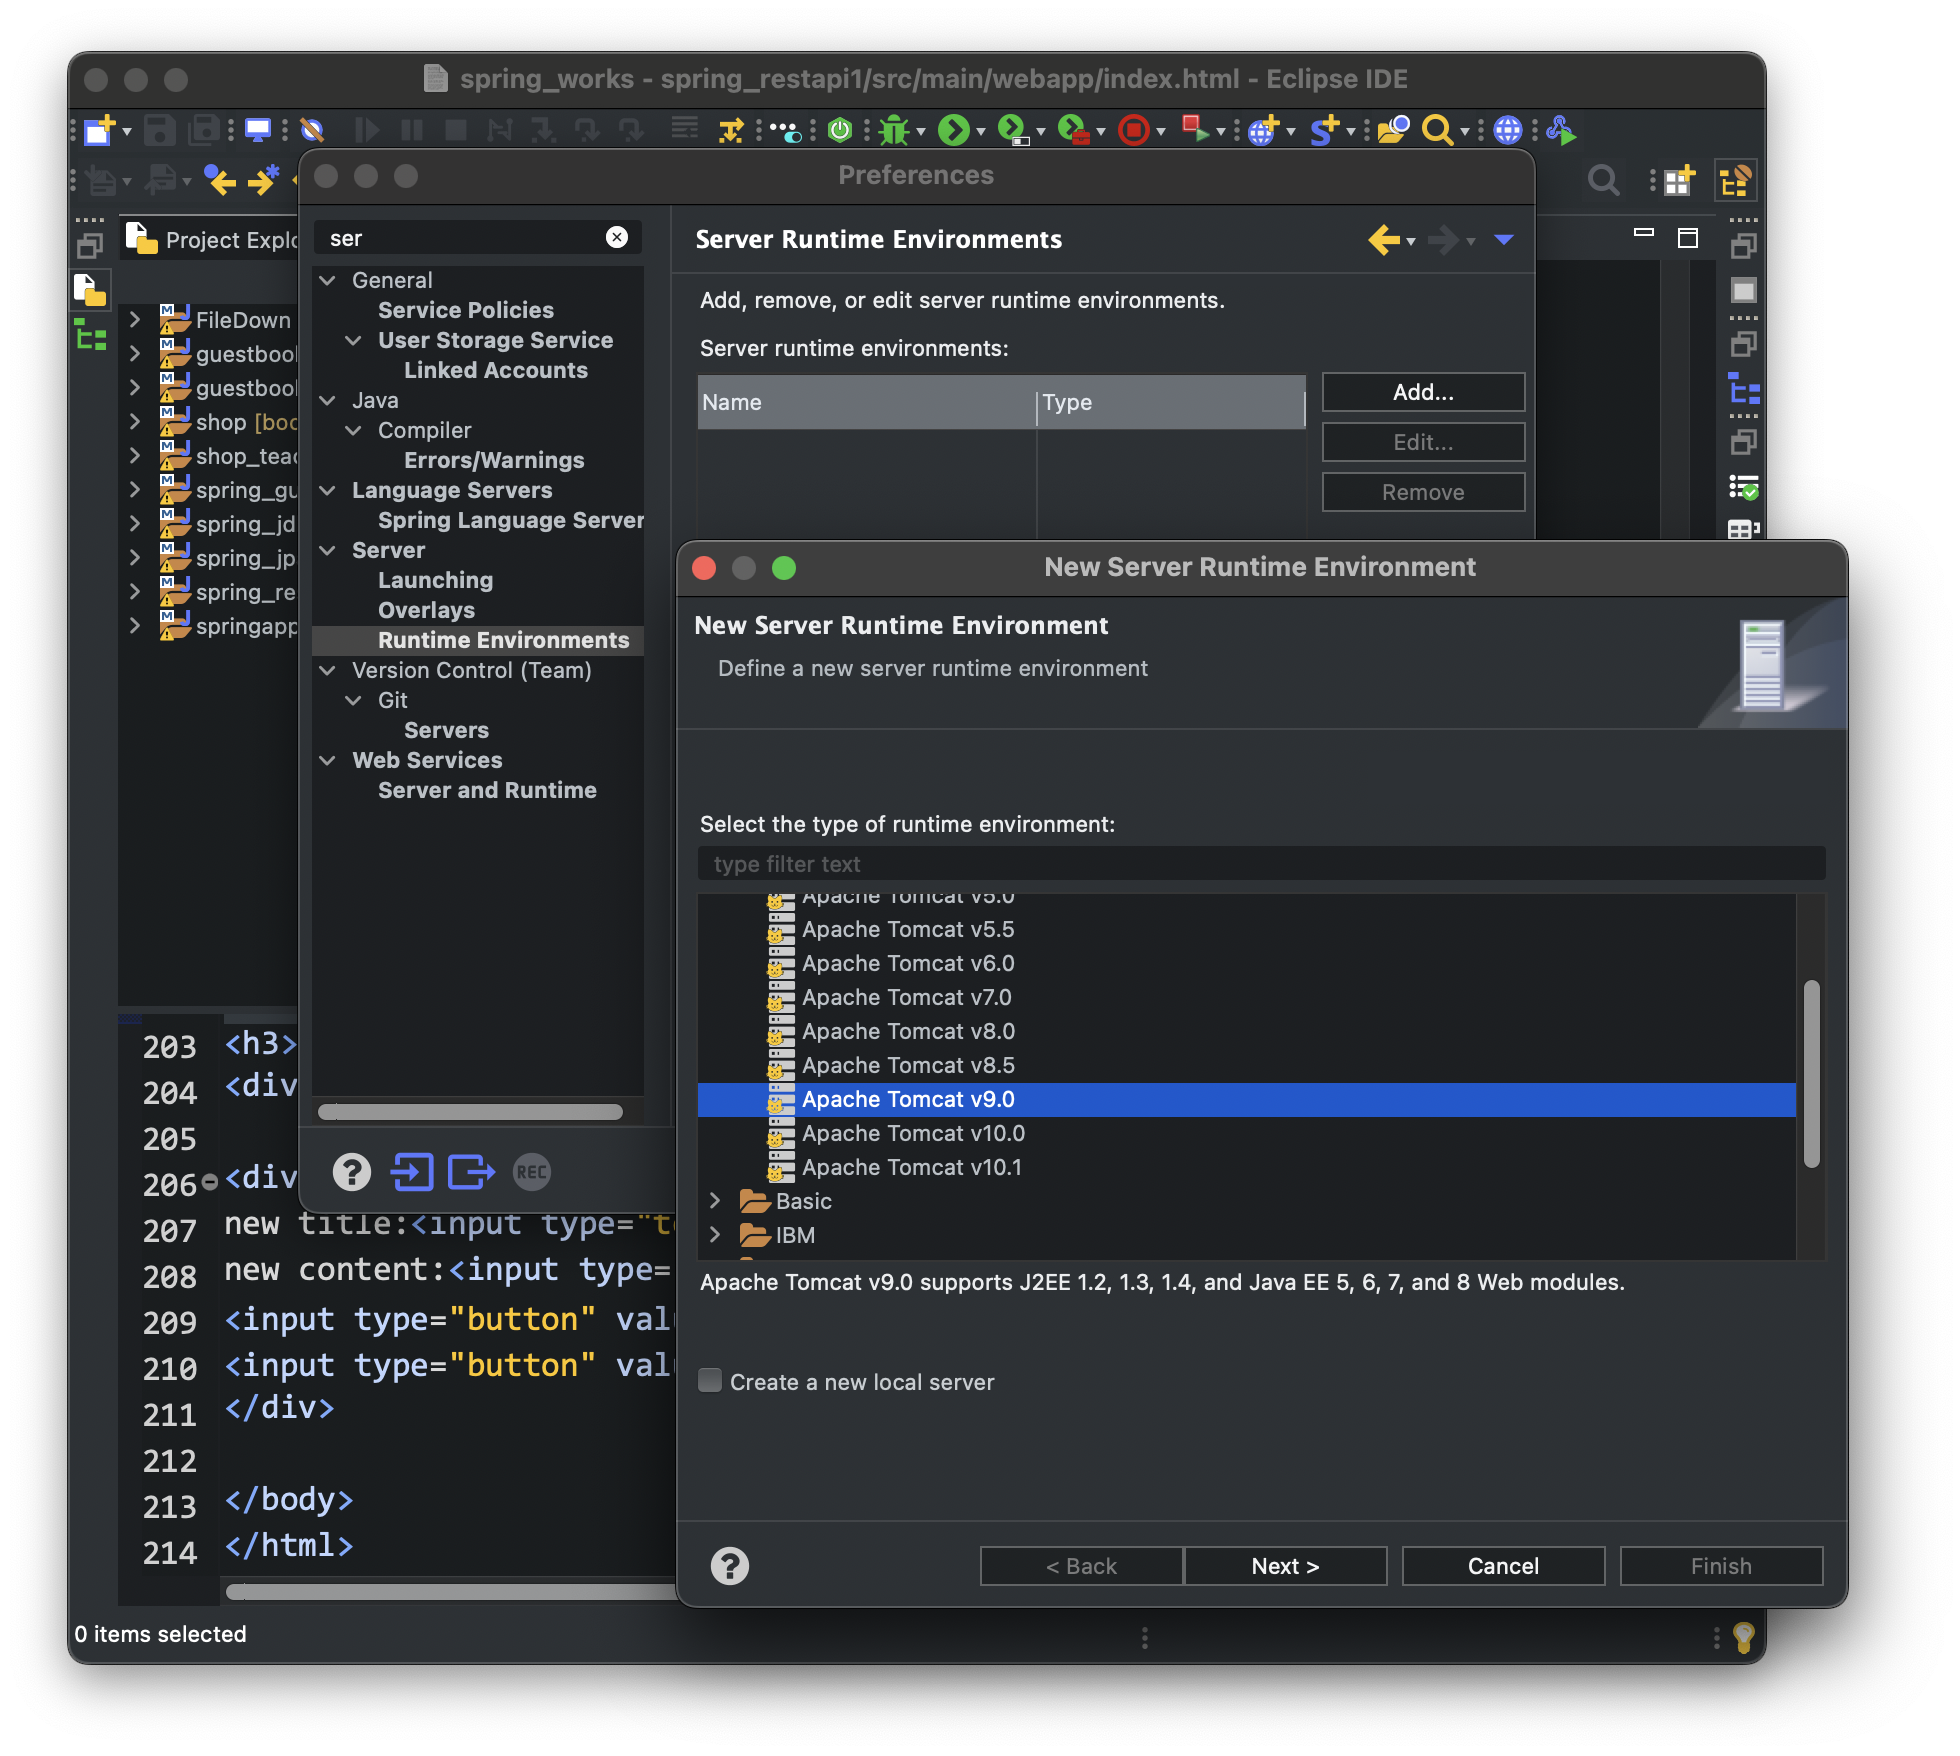The width and height of the screenshot is (1960, 1756).
Task: Click Skip All Breakpoints icon
Action: [x=312, y=130]
